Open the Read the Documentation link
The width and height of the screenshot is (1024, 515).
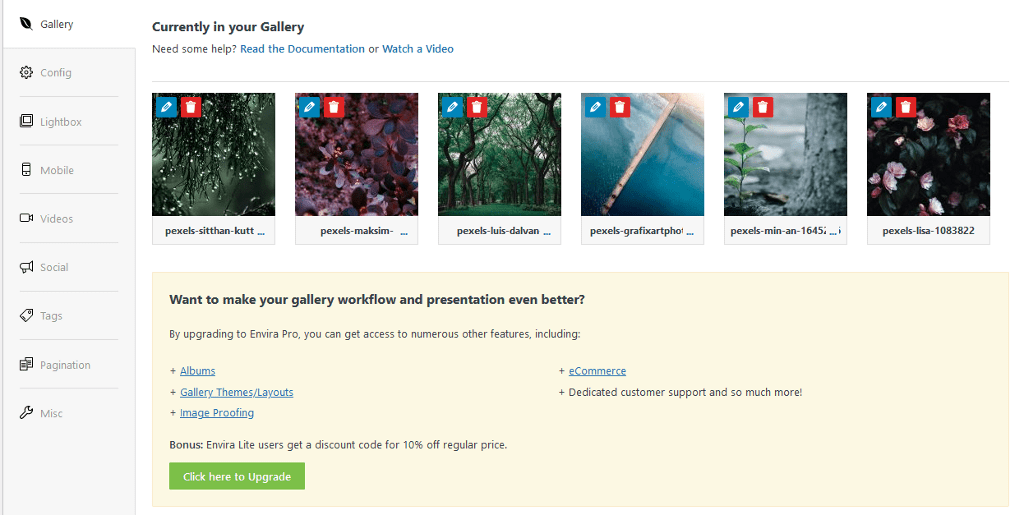pyautogui.click(x=302, y=49)
